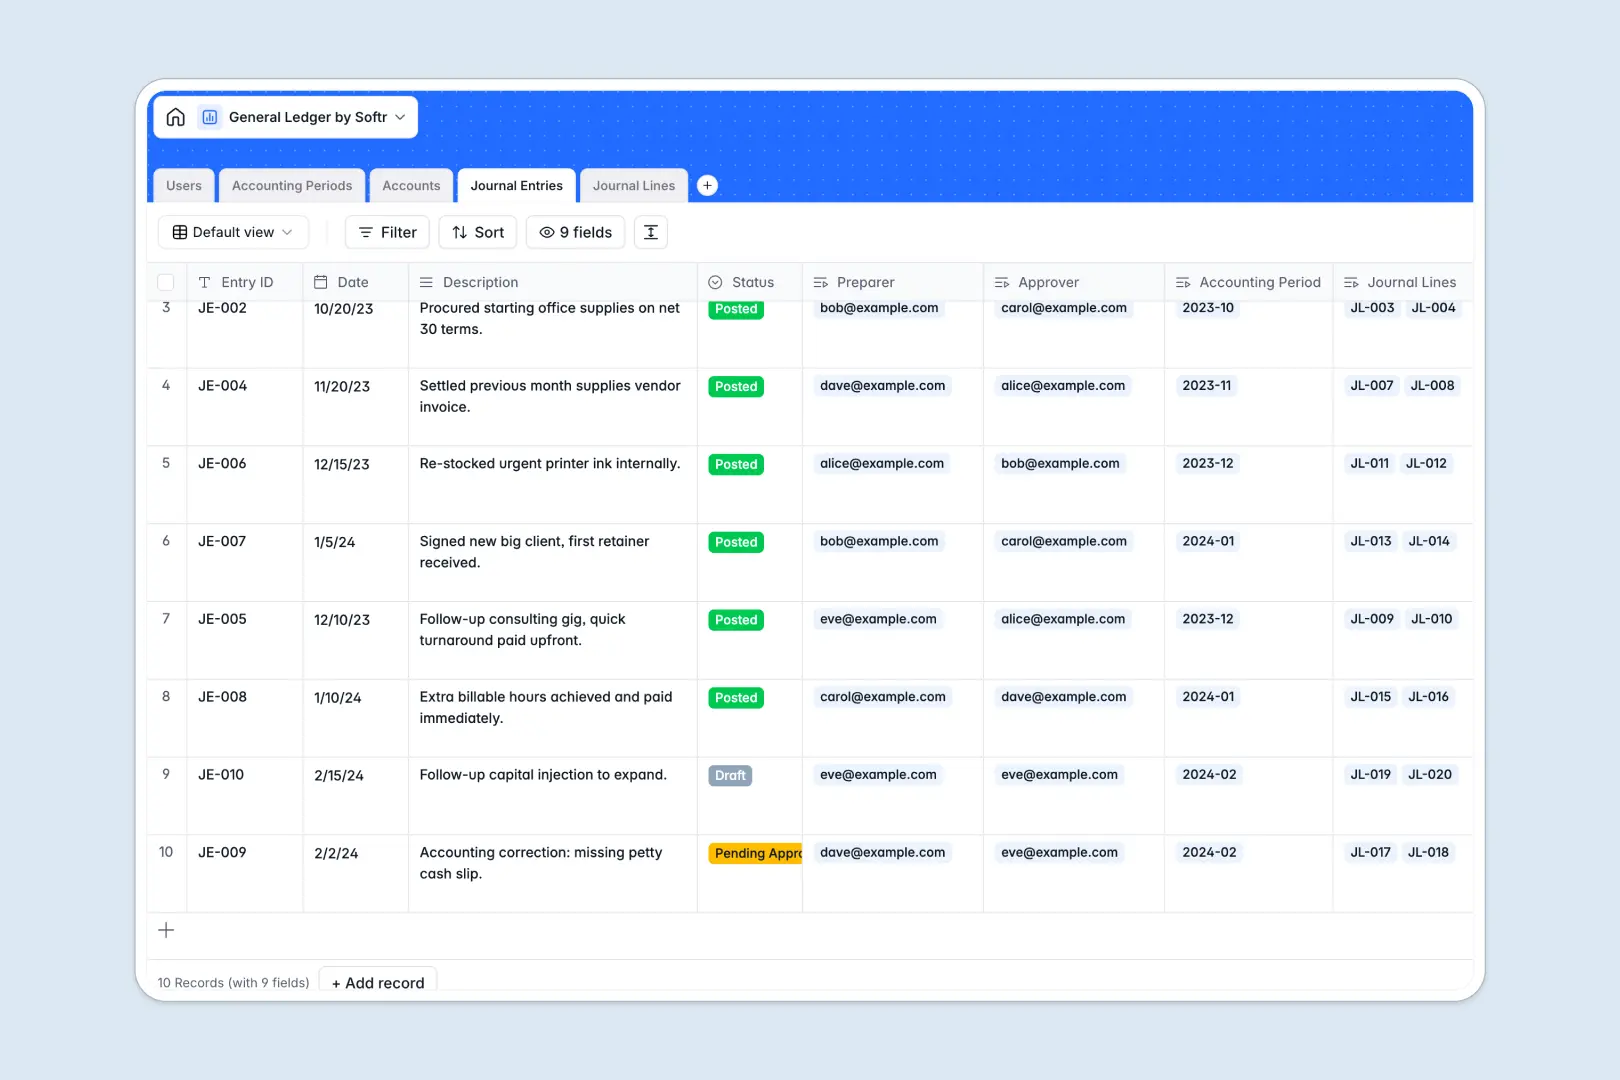Click the text field icon beside Entry ID
This screenshot has height=1080, width=1620.
(203, 282)
